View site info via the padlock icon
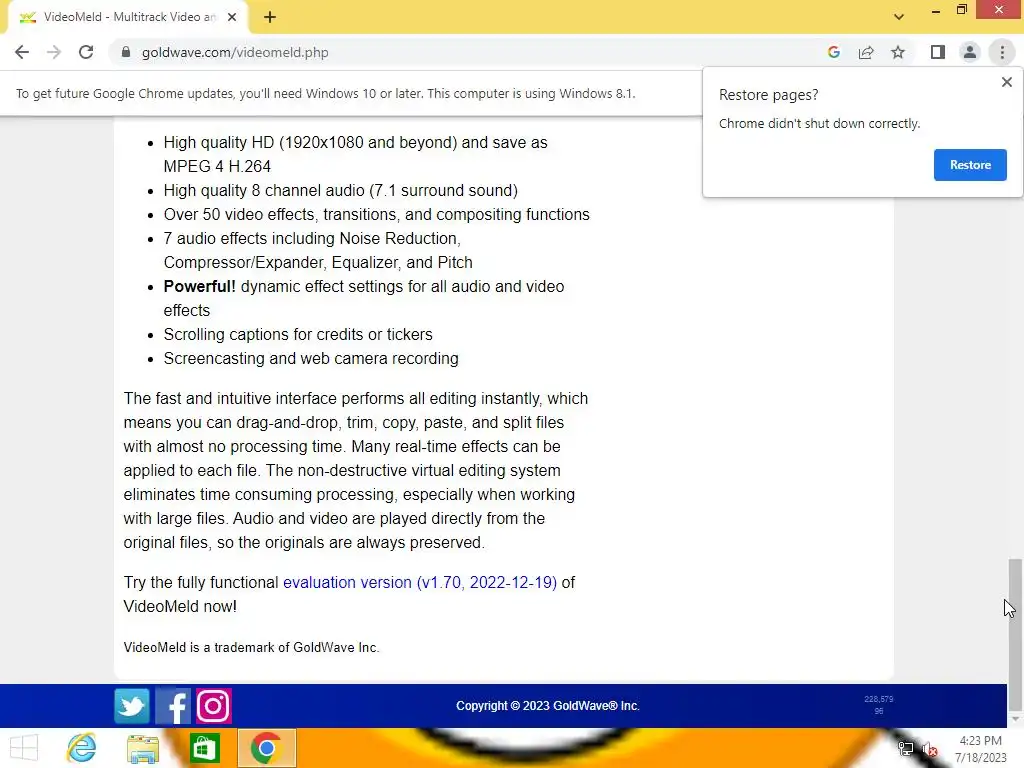 (126, 52)
